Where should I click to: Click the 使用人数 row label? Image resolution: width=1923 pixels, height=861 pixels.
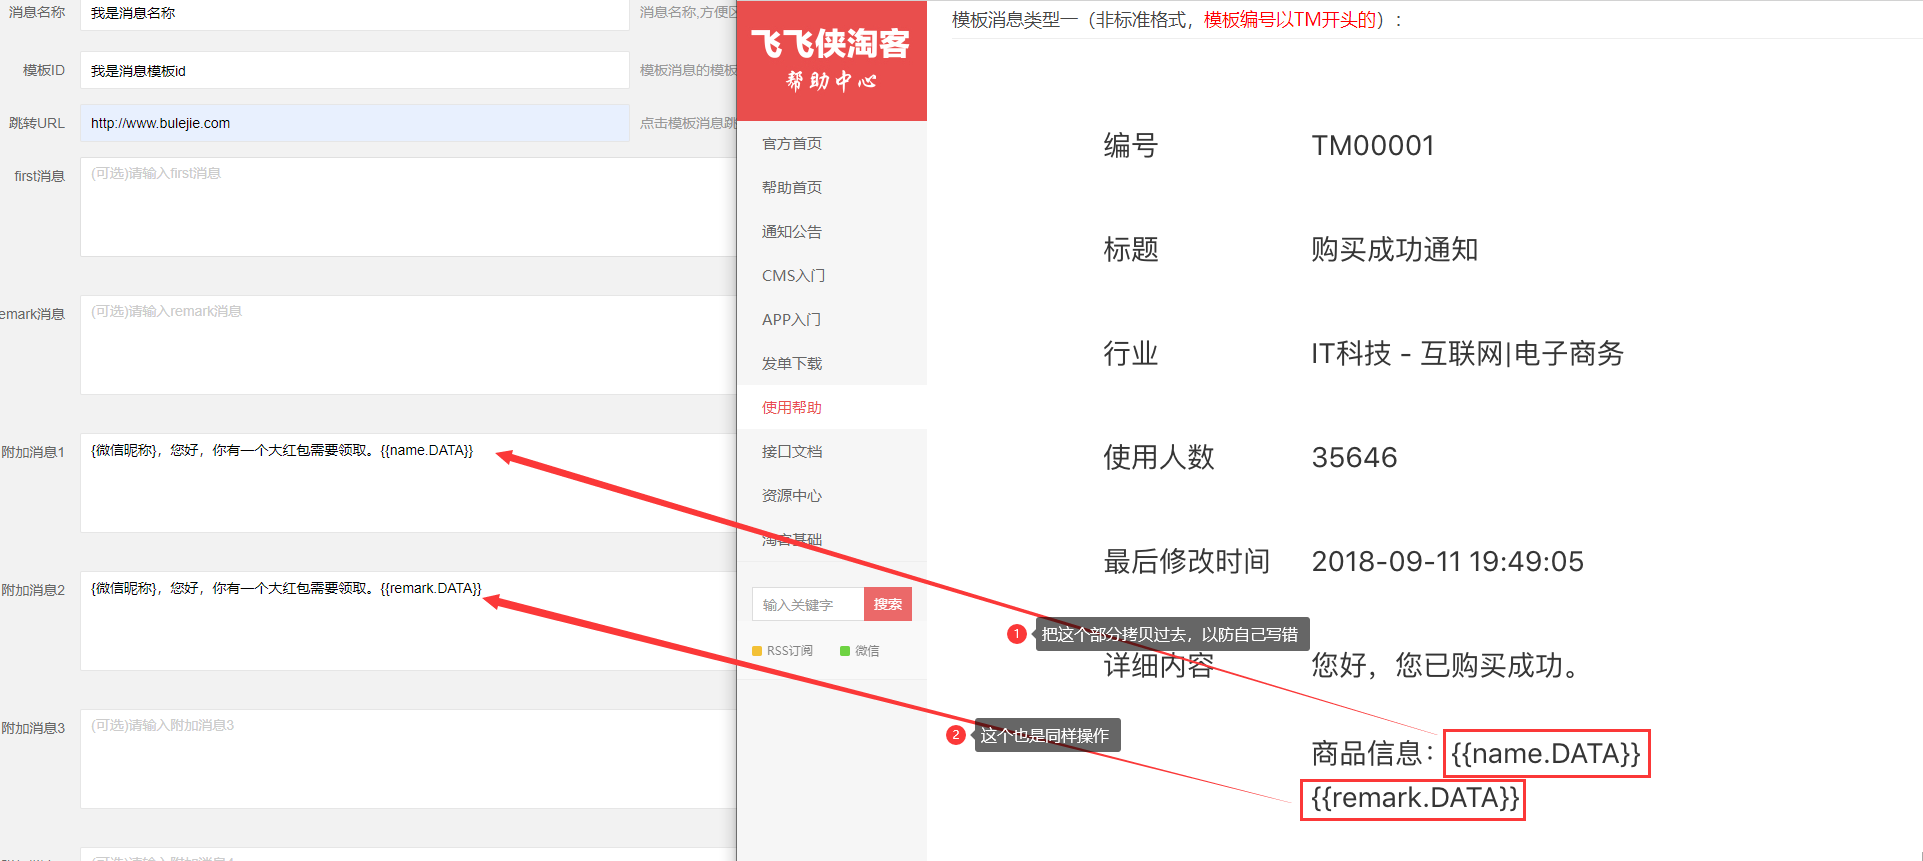pos(1159,458)
